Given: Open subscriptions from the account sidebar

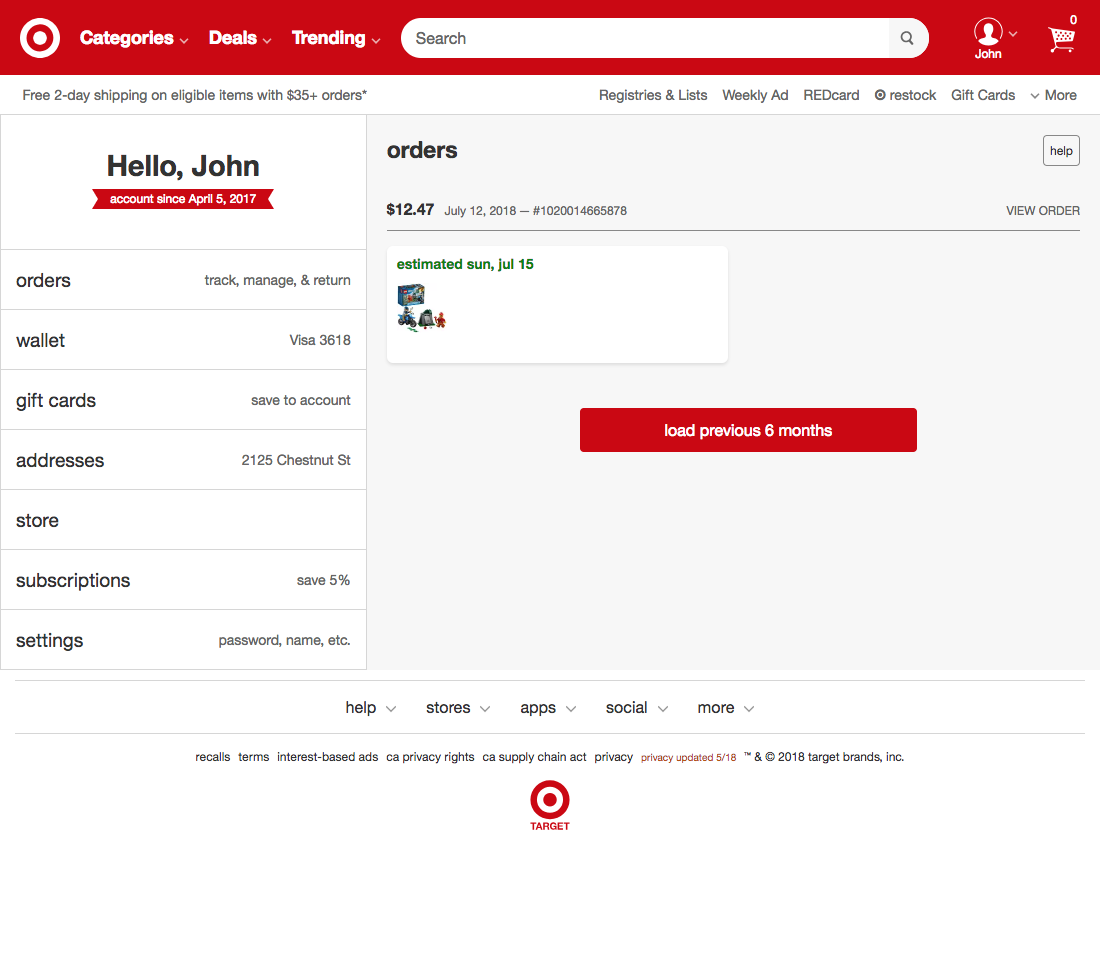Looking at the screenshot, I should point(73,580).
